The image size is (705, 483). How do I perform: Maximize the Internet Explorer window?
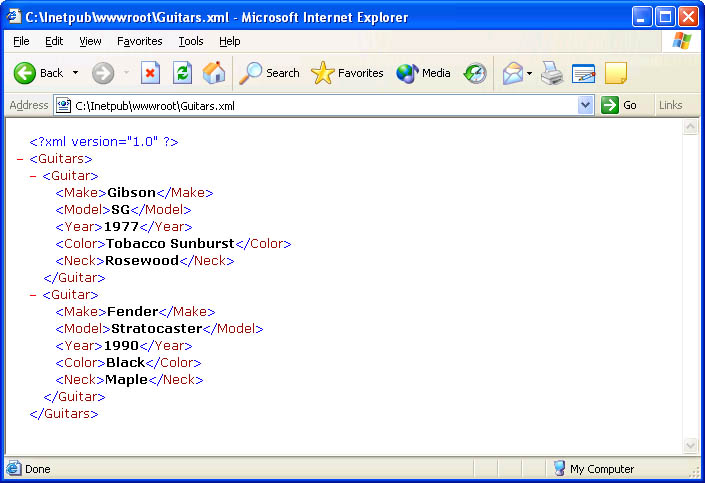(x=665, y=17)
